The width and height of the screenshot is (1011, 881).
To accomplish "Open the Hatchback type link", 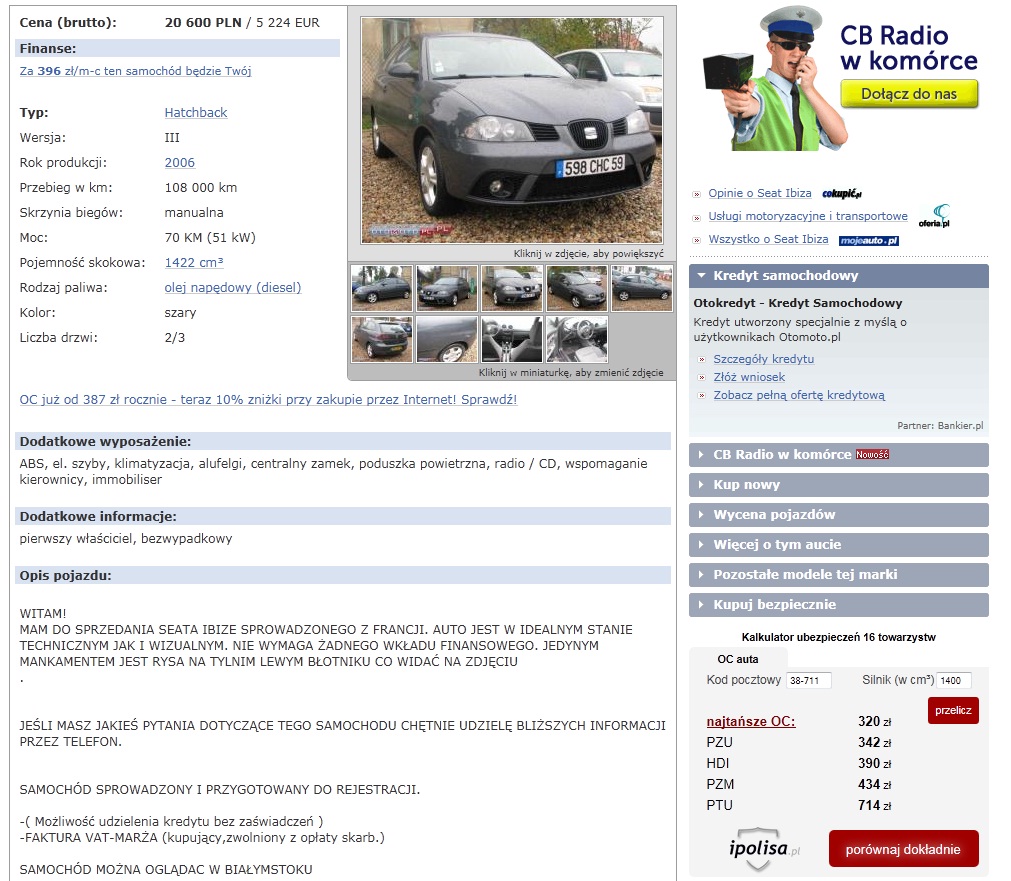I will point(196,112).
